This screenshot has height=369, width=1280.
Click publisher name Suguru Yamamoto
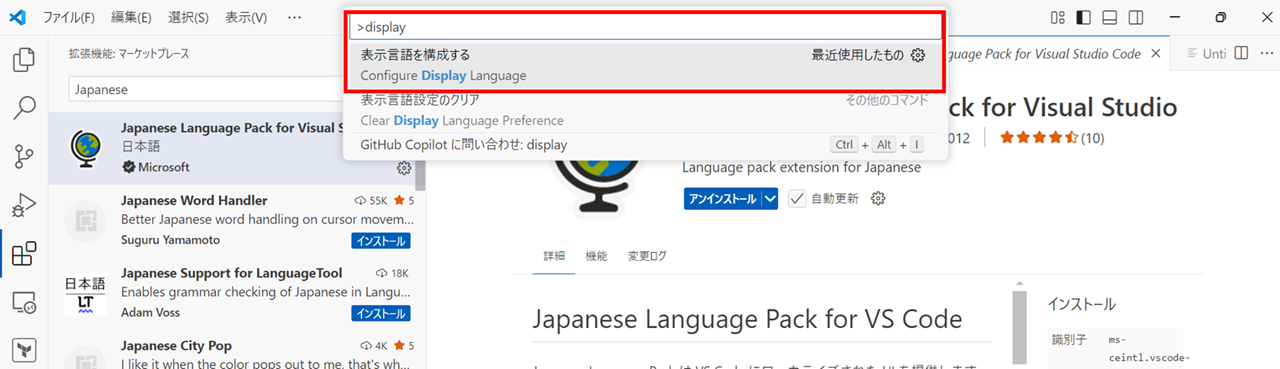pos(170,240)
